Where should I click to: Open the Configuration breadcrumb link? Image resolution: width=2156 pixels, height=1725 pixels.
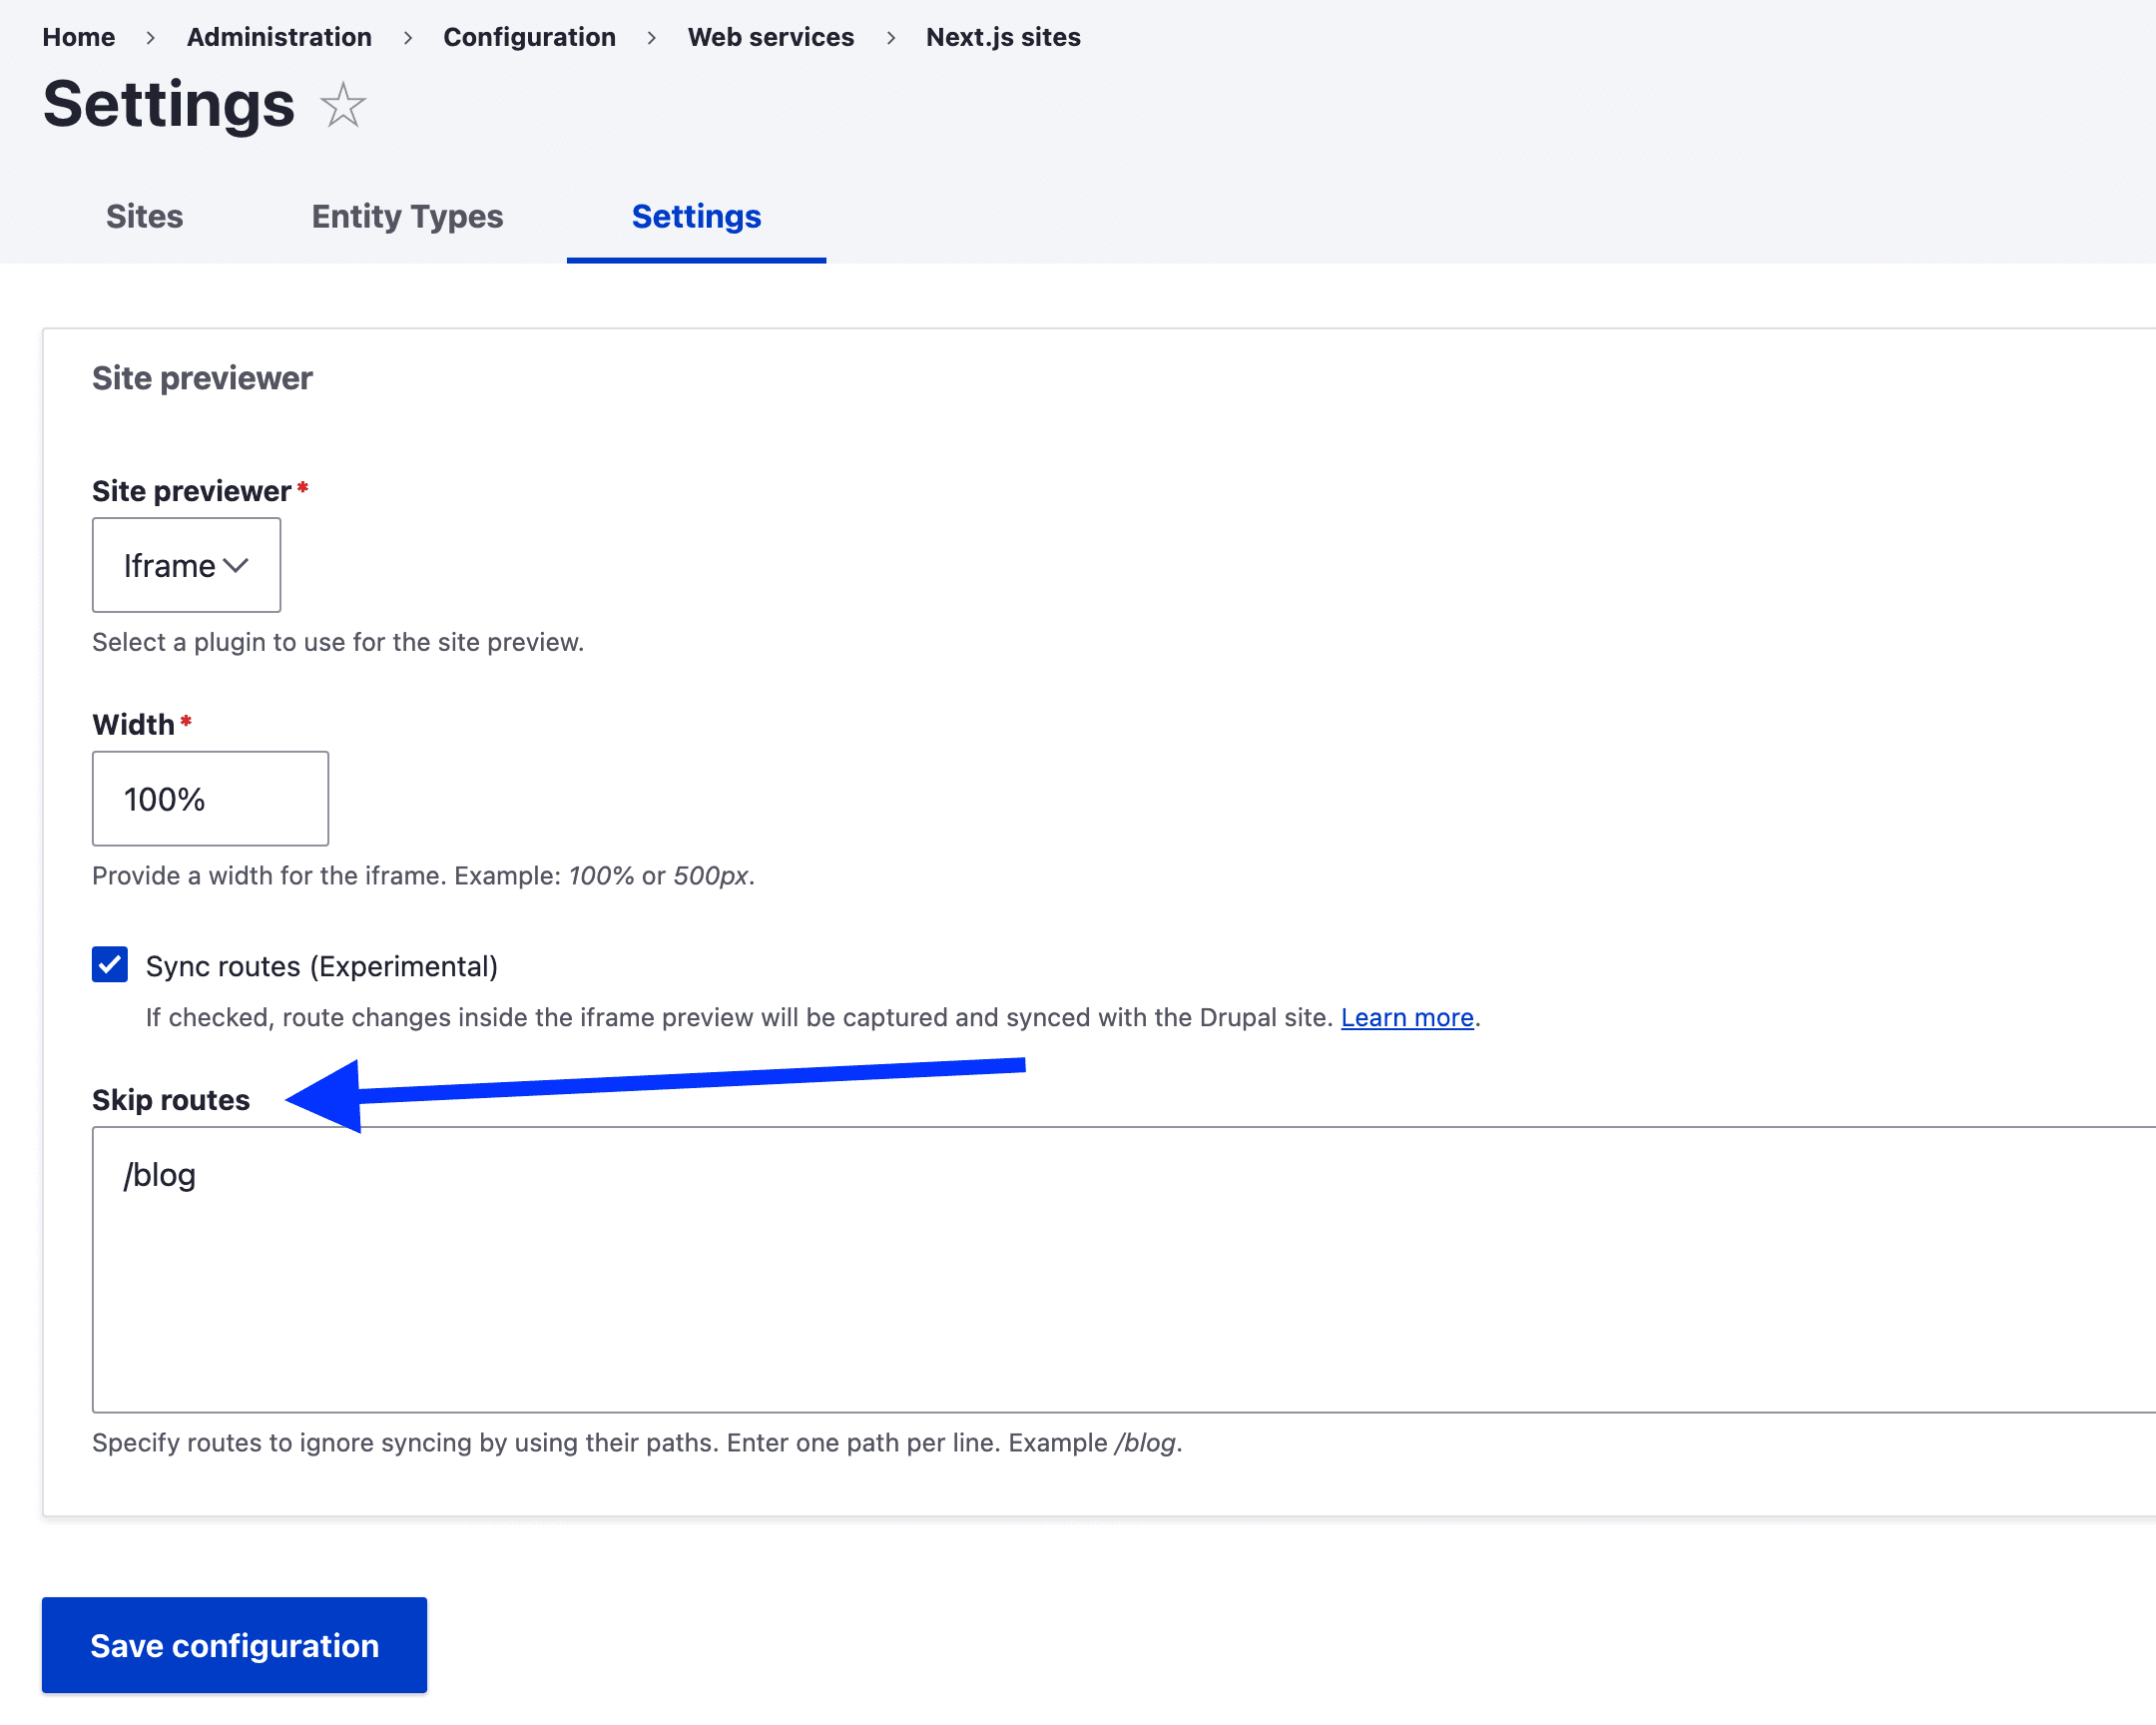click(x=529, y=37)
